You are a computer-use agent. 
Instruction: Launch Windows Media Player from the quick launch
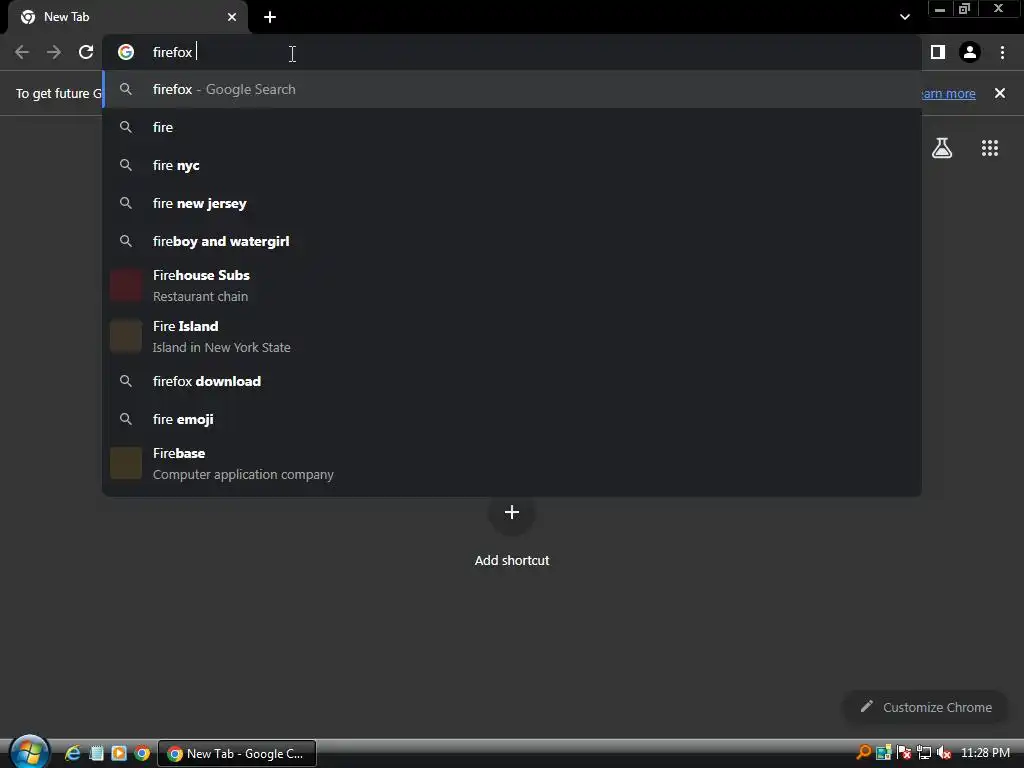pyautogui.click(x=119, y=753)
